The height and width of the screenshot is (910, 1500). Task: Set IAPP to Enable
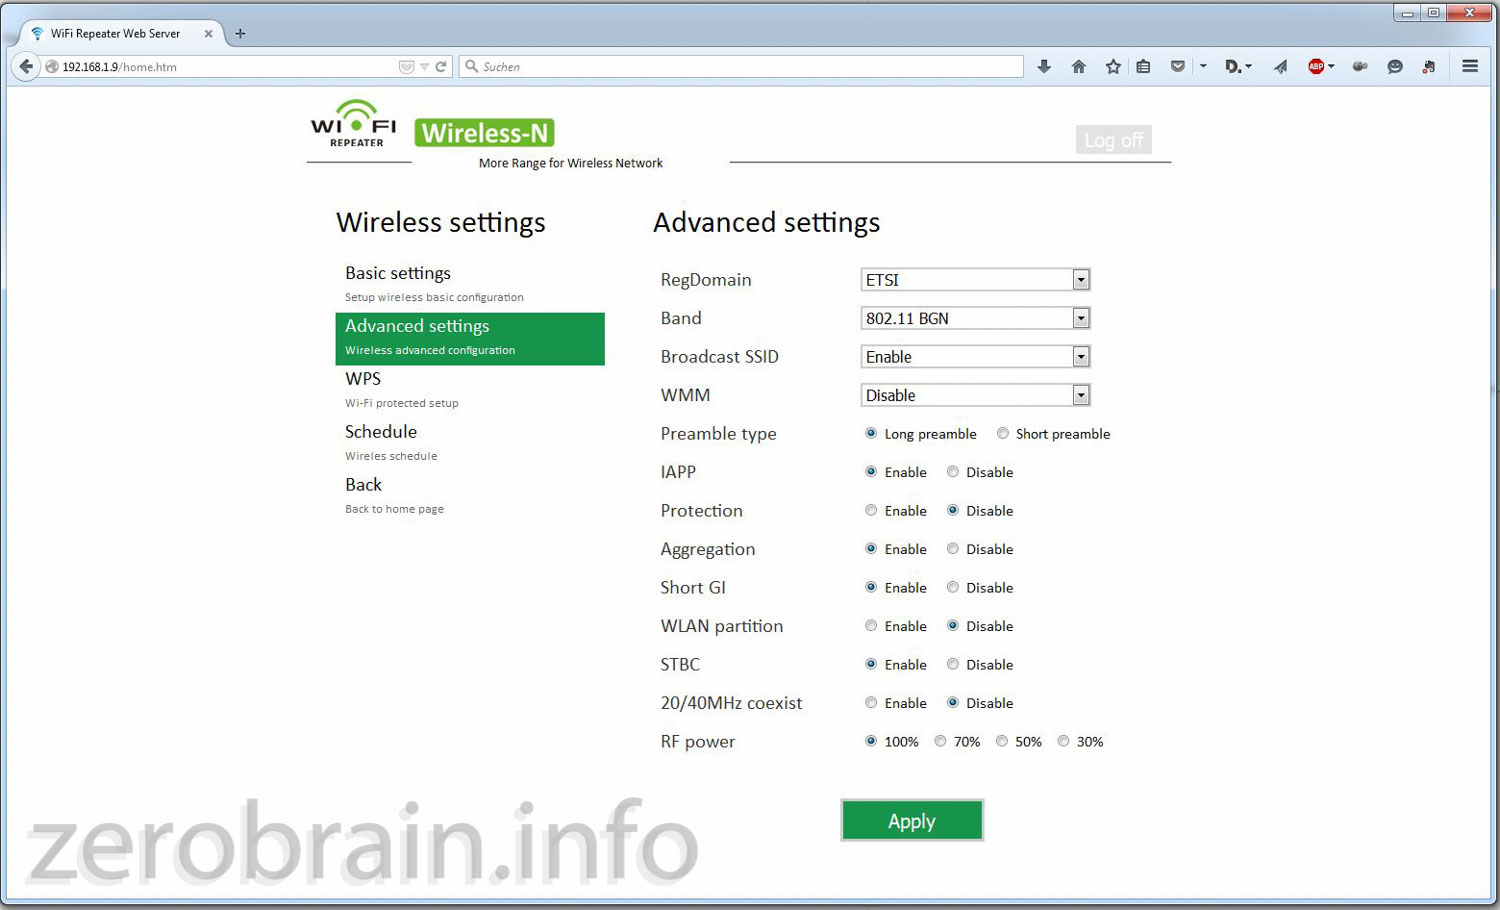[871, 472]
